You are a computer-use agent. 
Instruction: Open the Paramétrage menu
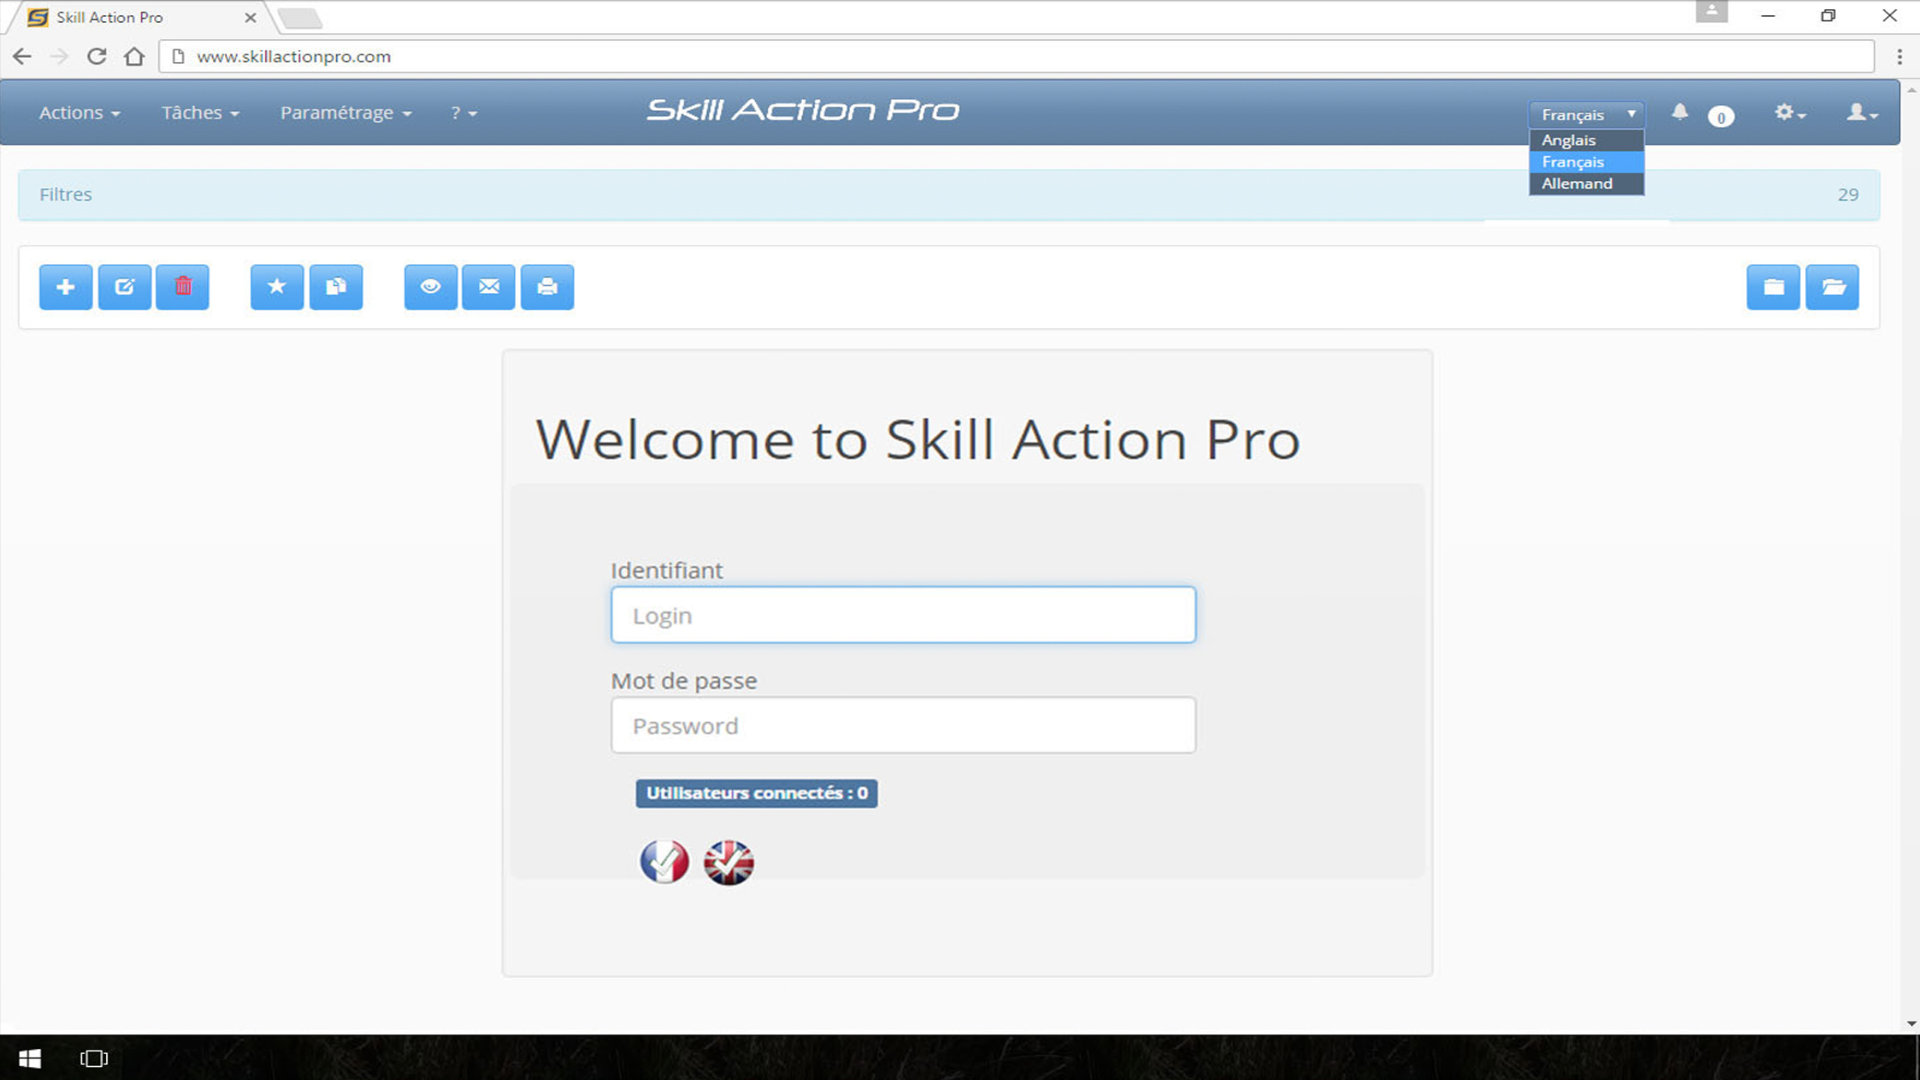point(345,113)
